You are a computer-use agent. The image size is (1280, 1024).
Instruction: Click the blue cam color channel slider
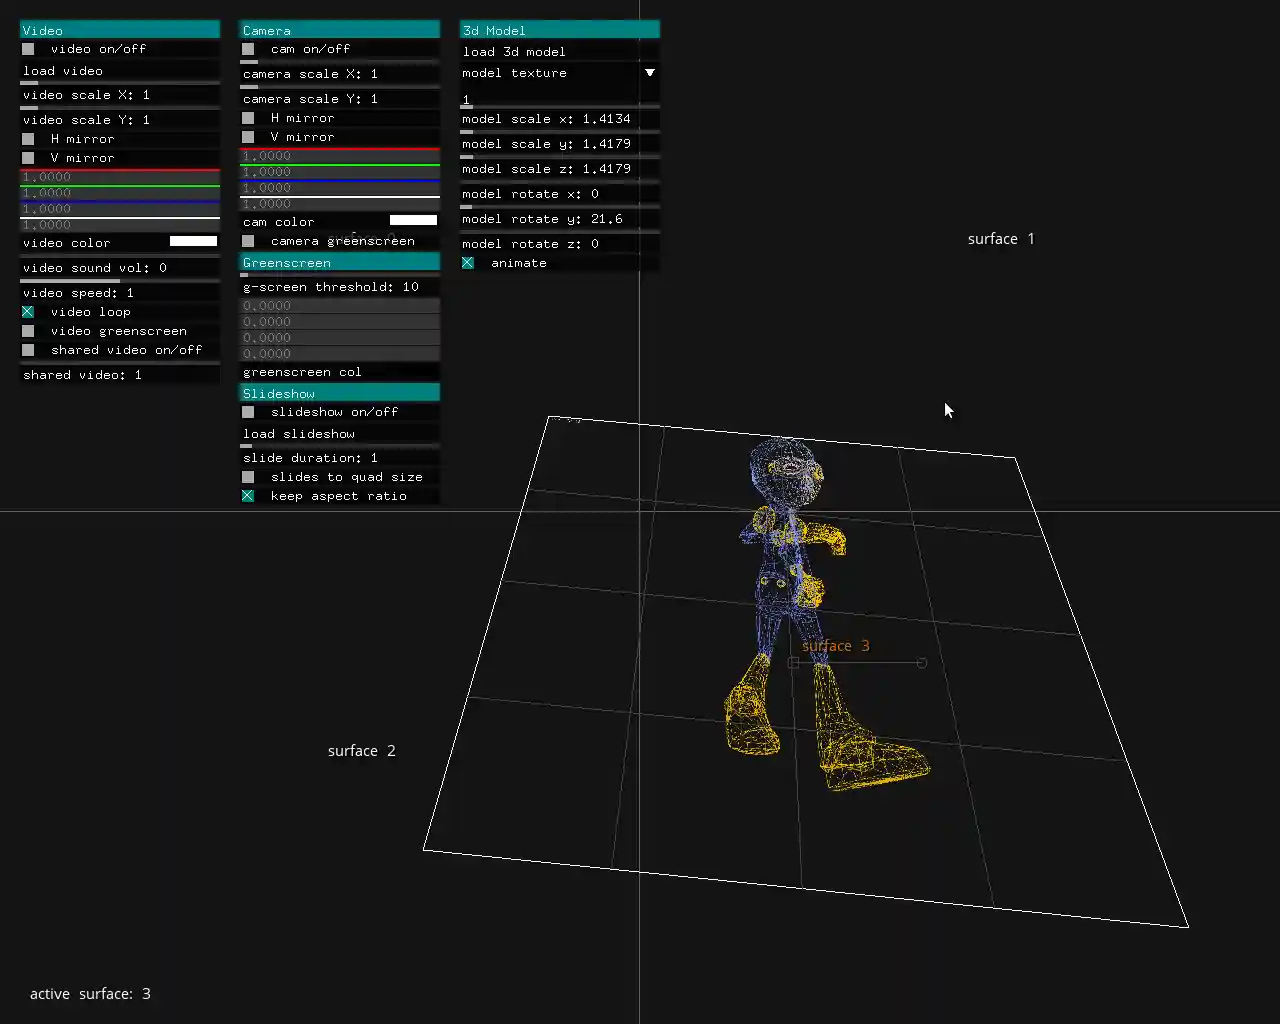point(340,188)
